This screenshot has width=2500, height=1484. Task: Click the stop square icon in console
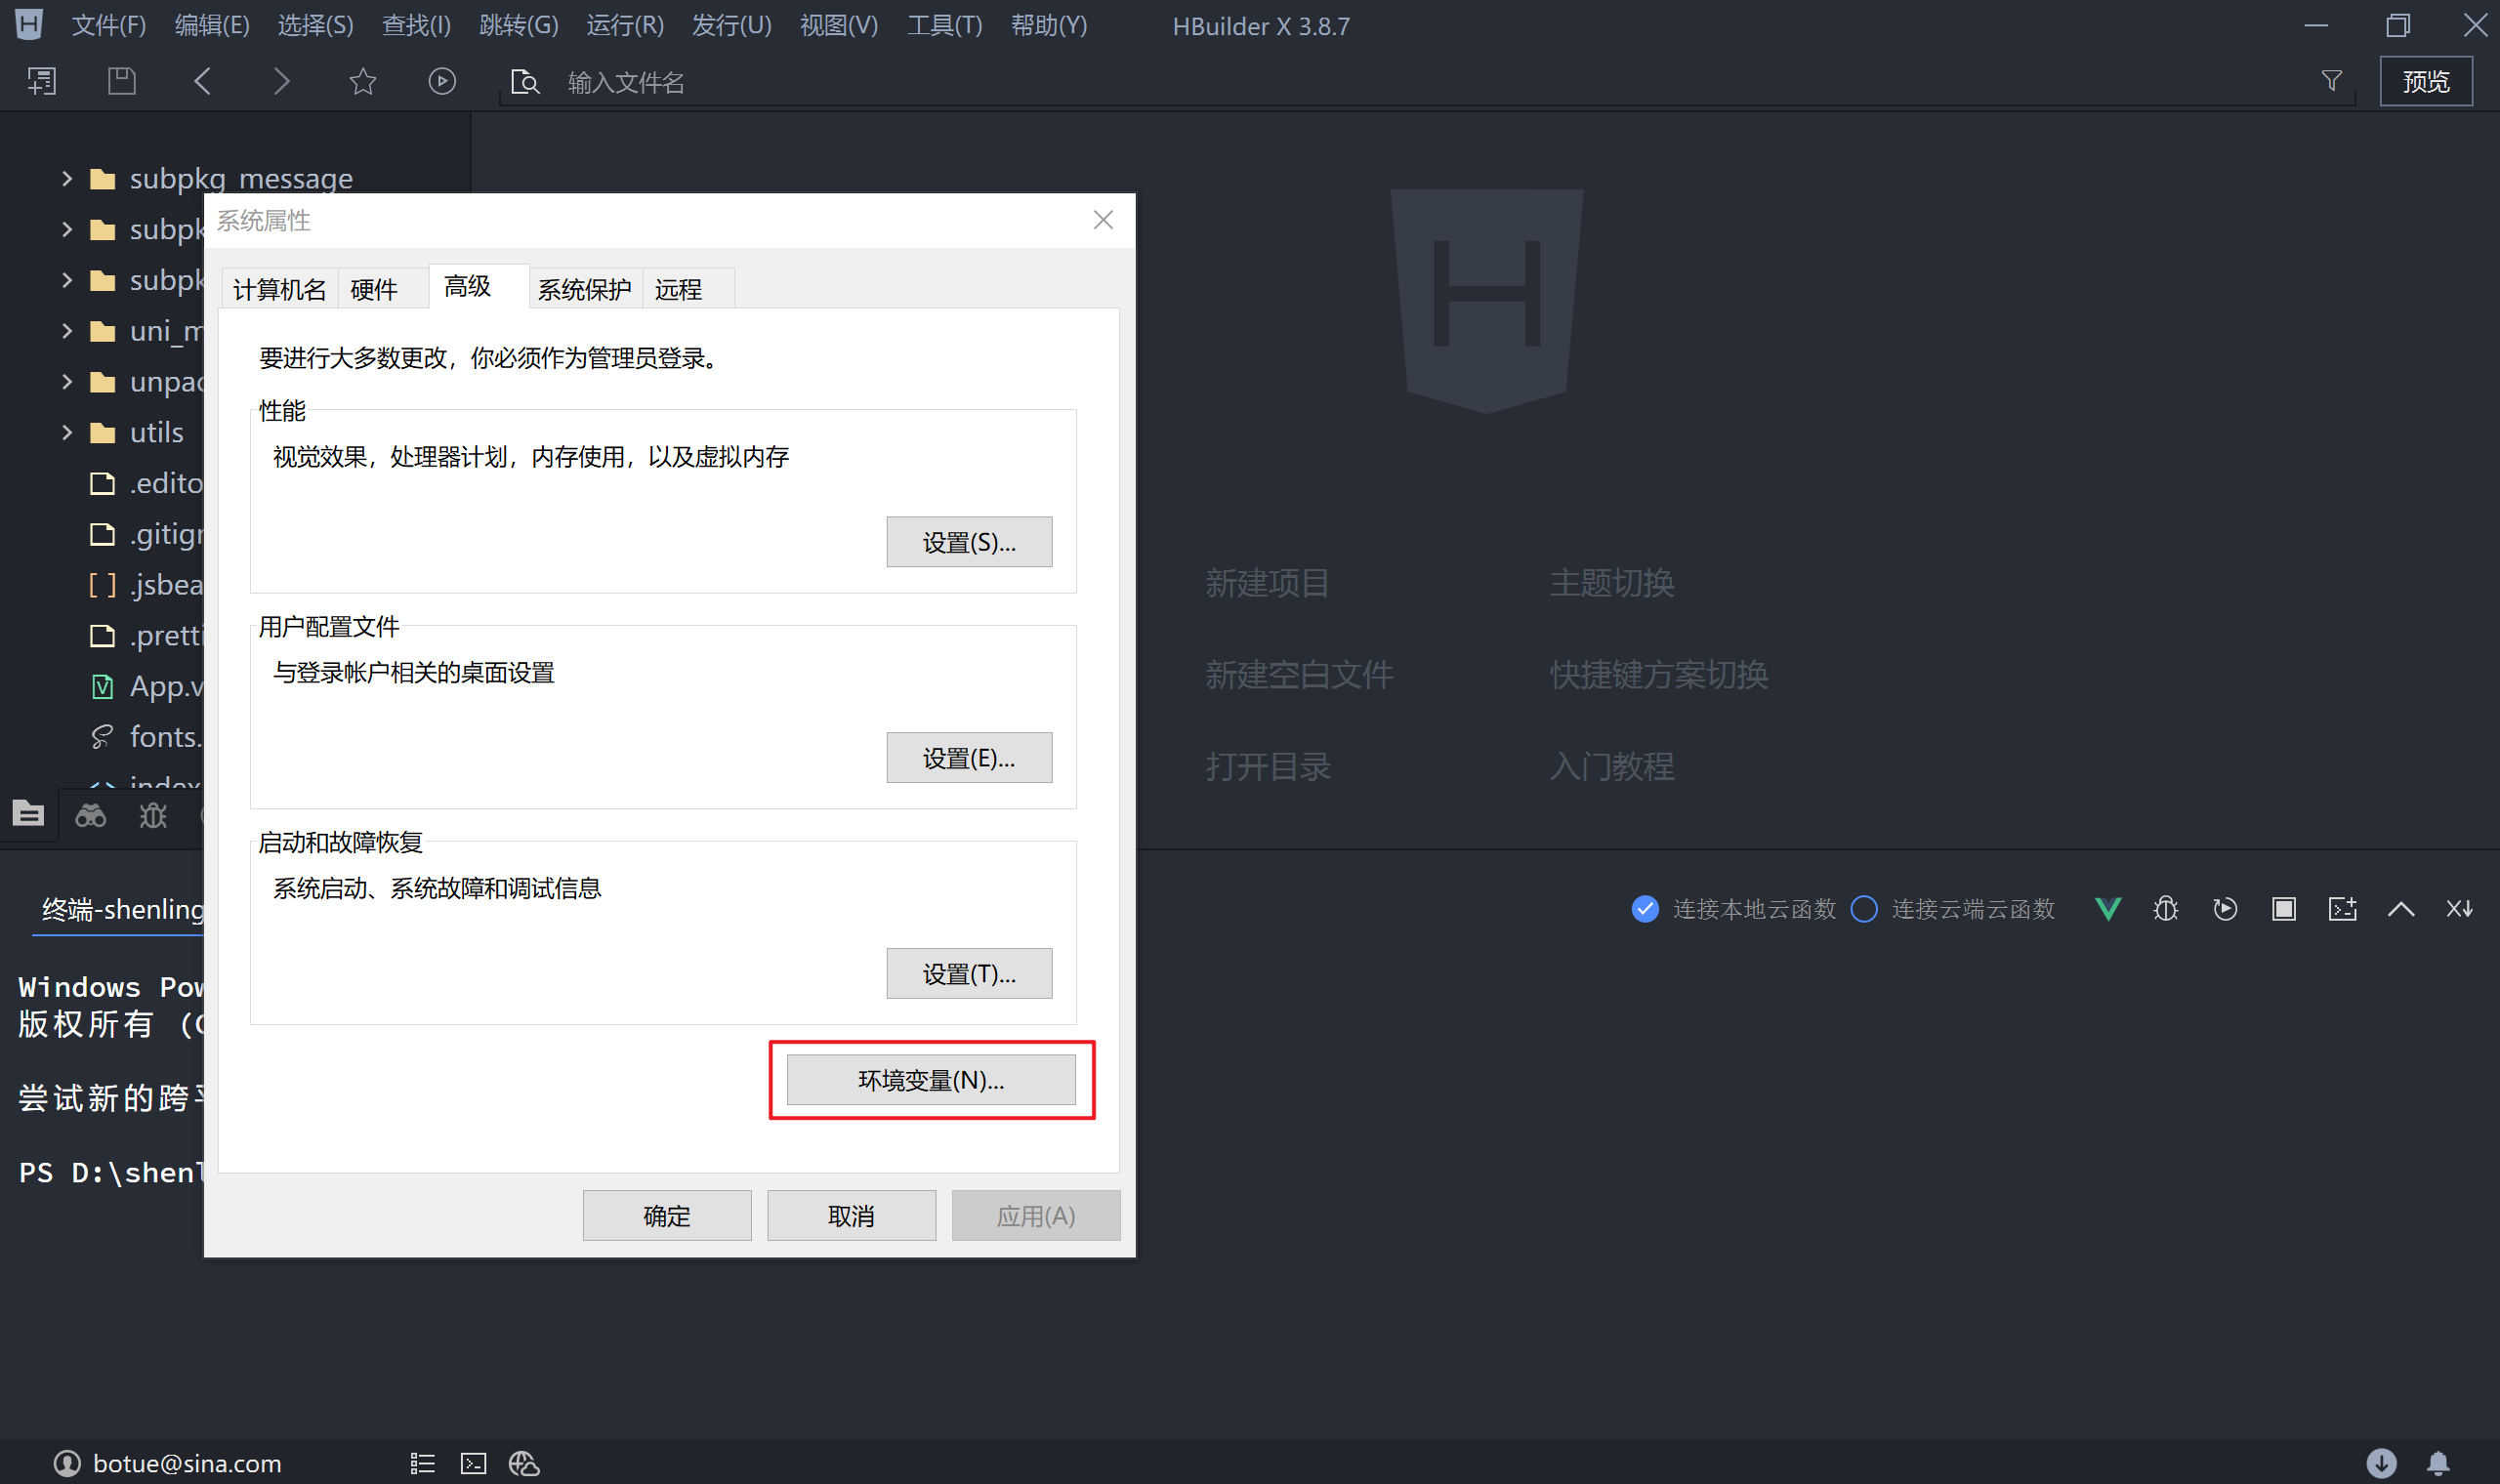[x=2283, y=908]
